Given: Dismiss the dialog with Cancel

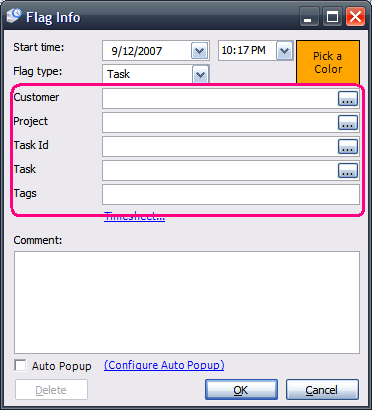Looking at the screenshot, I should coord(322,390).
